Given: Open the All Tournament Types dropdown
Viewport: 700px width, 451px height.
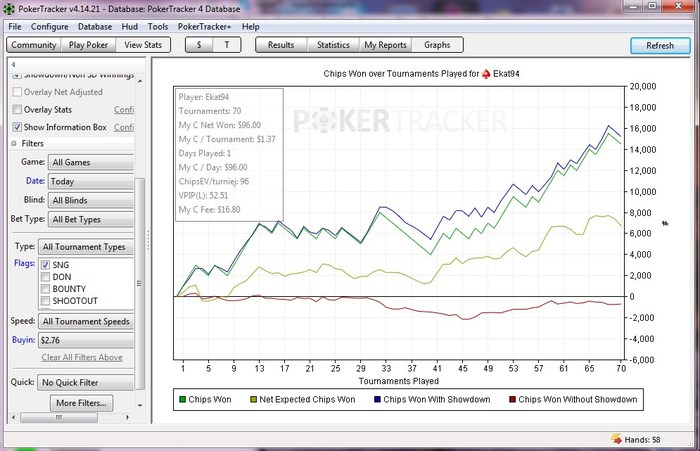Looking at the screenshot, I should [x=86, y=247].
